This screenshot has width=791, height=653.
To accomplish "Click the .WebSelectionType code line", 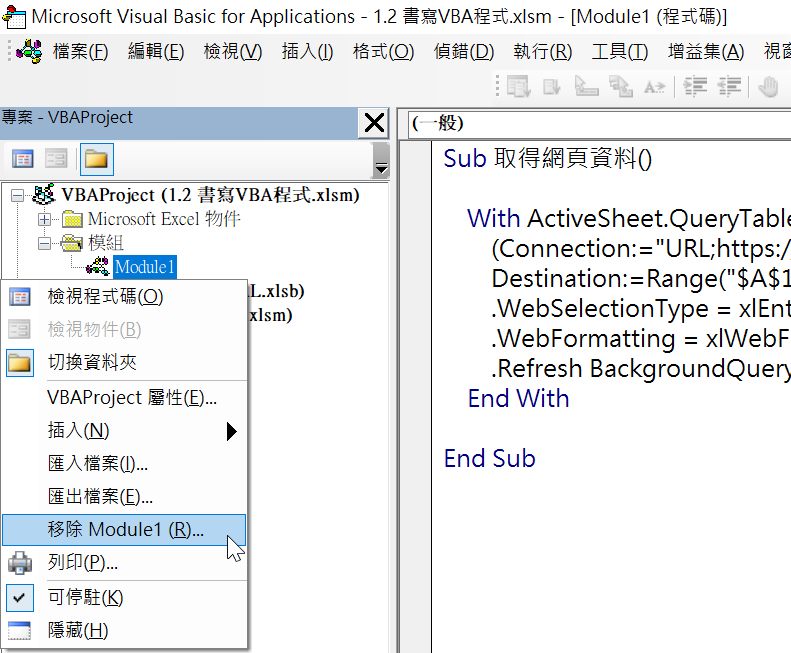I will pyautogui.click(x=641, y=309).
